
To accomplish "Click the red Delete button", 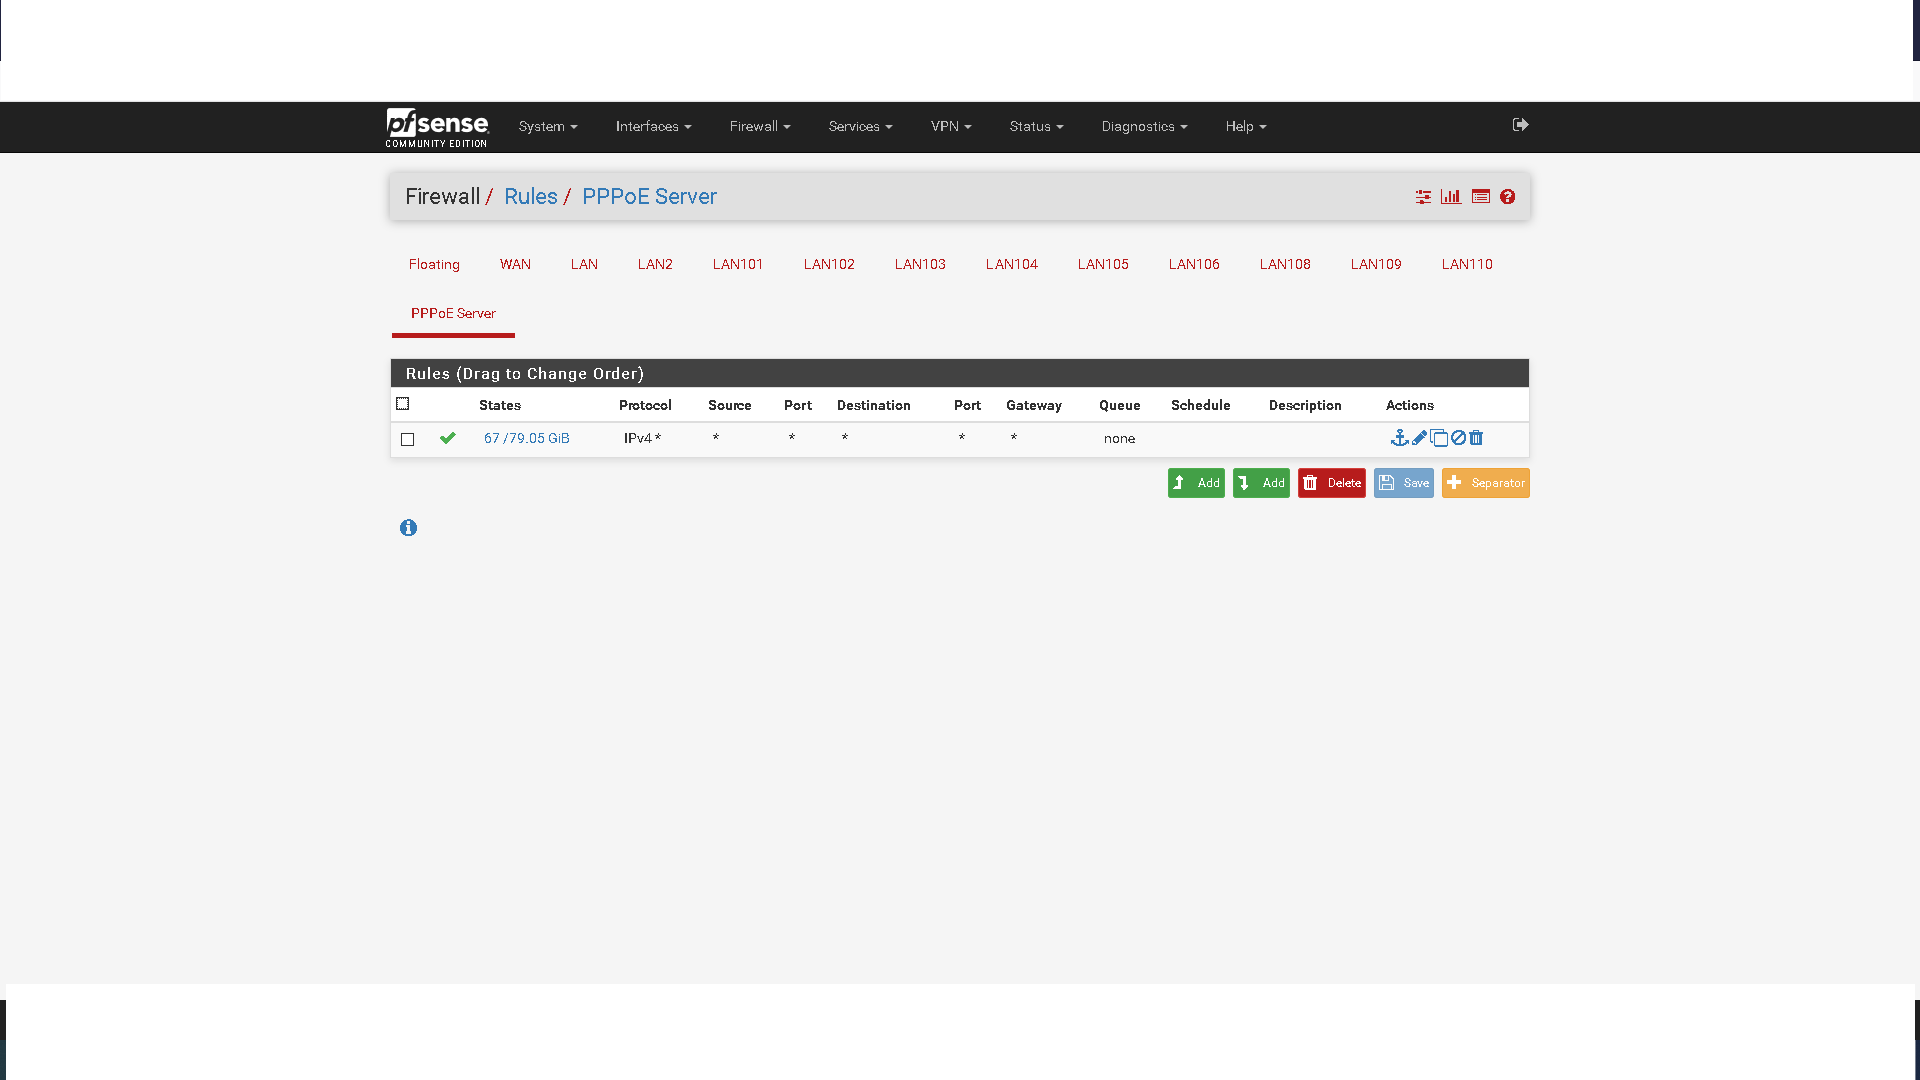I will (1332, 483).
